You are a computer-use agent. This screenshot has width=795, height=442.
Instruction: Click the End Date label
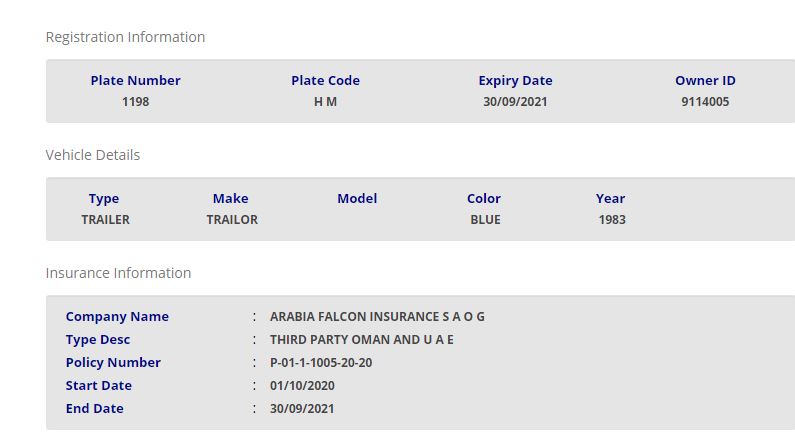pos(95,408)
